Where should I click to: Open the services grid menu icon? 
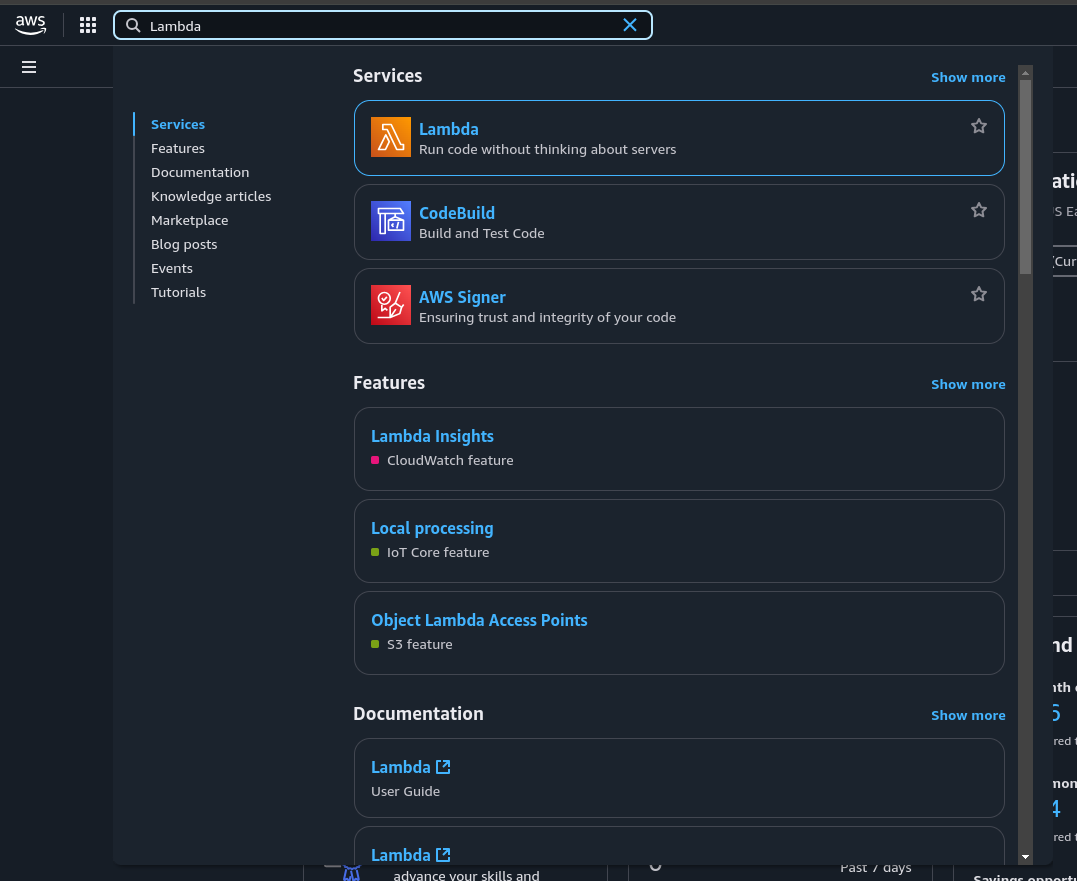point(88,25)
